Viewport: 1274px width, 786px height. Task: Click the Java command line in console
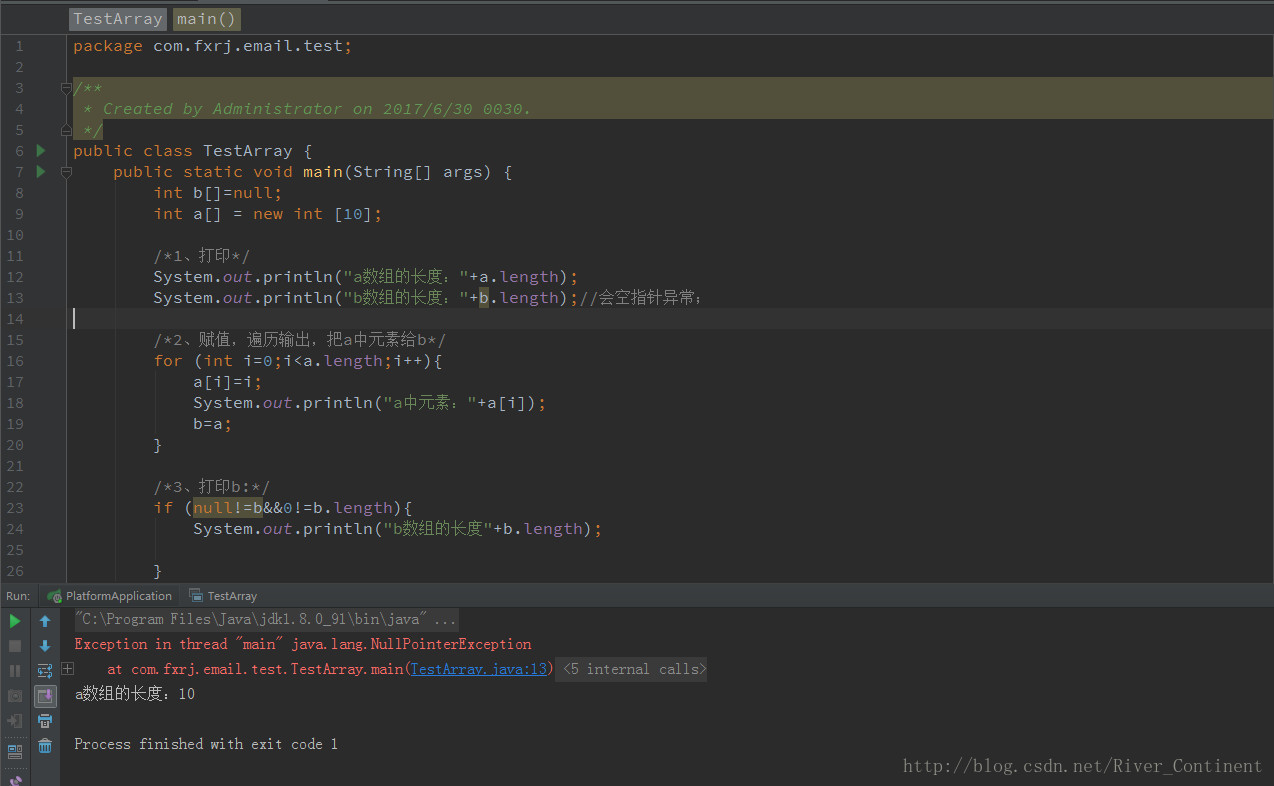[x=266, y=619]
